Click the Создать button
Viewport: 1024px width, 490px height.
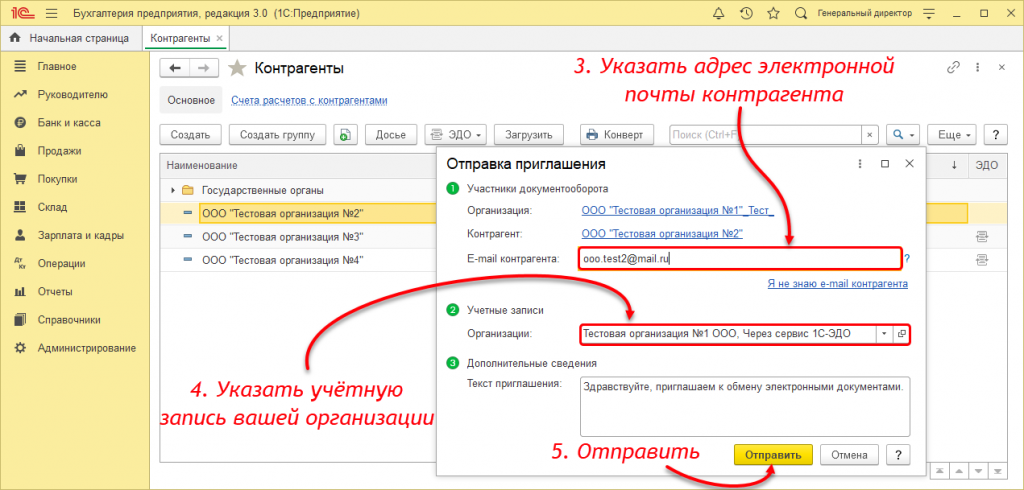click(190, 135)
